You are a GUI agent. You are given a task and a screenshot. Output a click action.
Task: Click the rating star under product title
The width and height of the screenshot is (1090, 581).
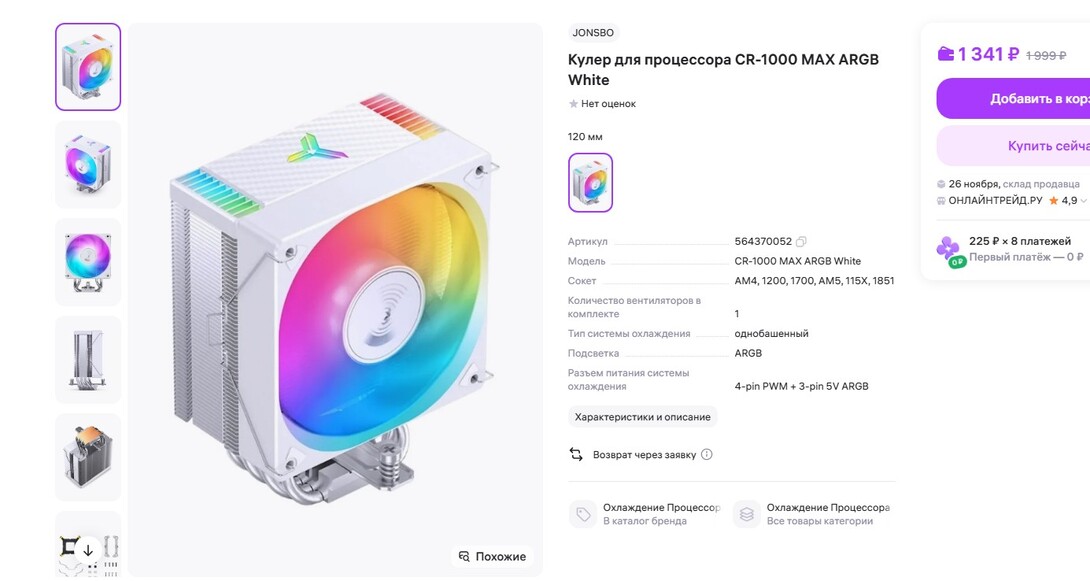tap(573, 104)
